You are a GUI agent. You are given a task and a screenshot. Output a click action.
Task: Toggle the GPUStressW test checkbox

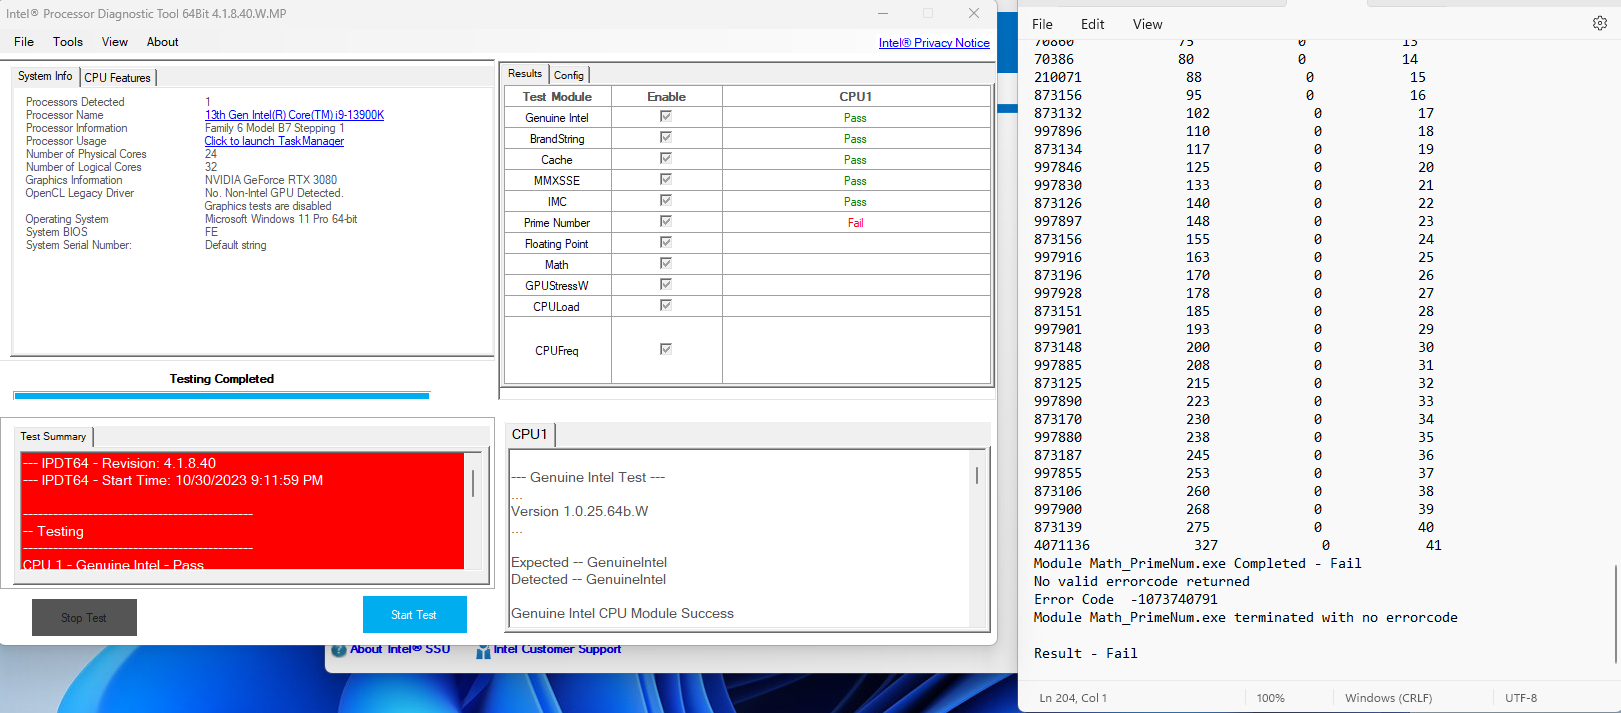[666, 285]
